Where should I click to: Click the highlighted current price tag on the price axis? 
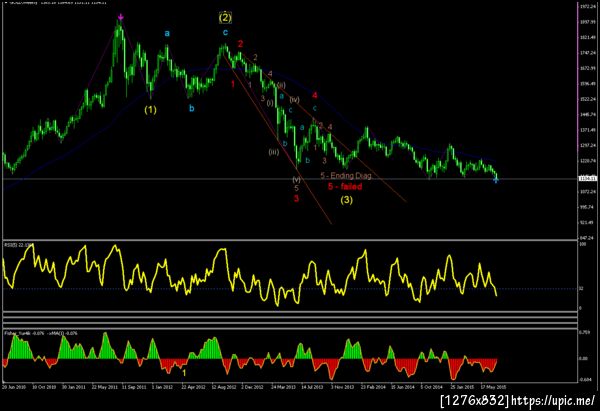pyautogui.click(x=587, y=178)
